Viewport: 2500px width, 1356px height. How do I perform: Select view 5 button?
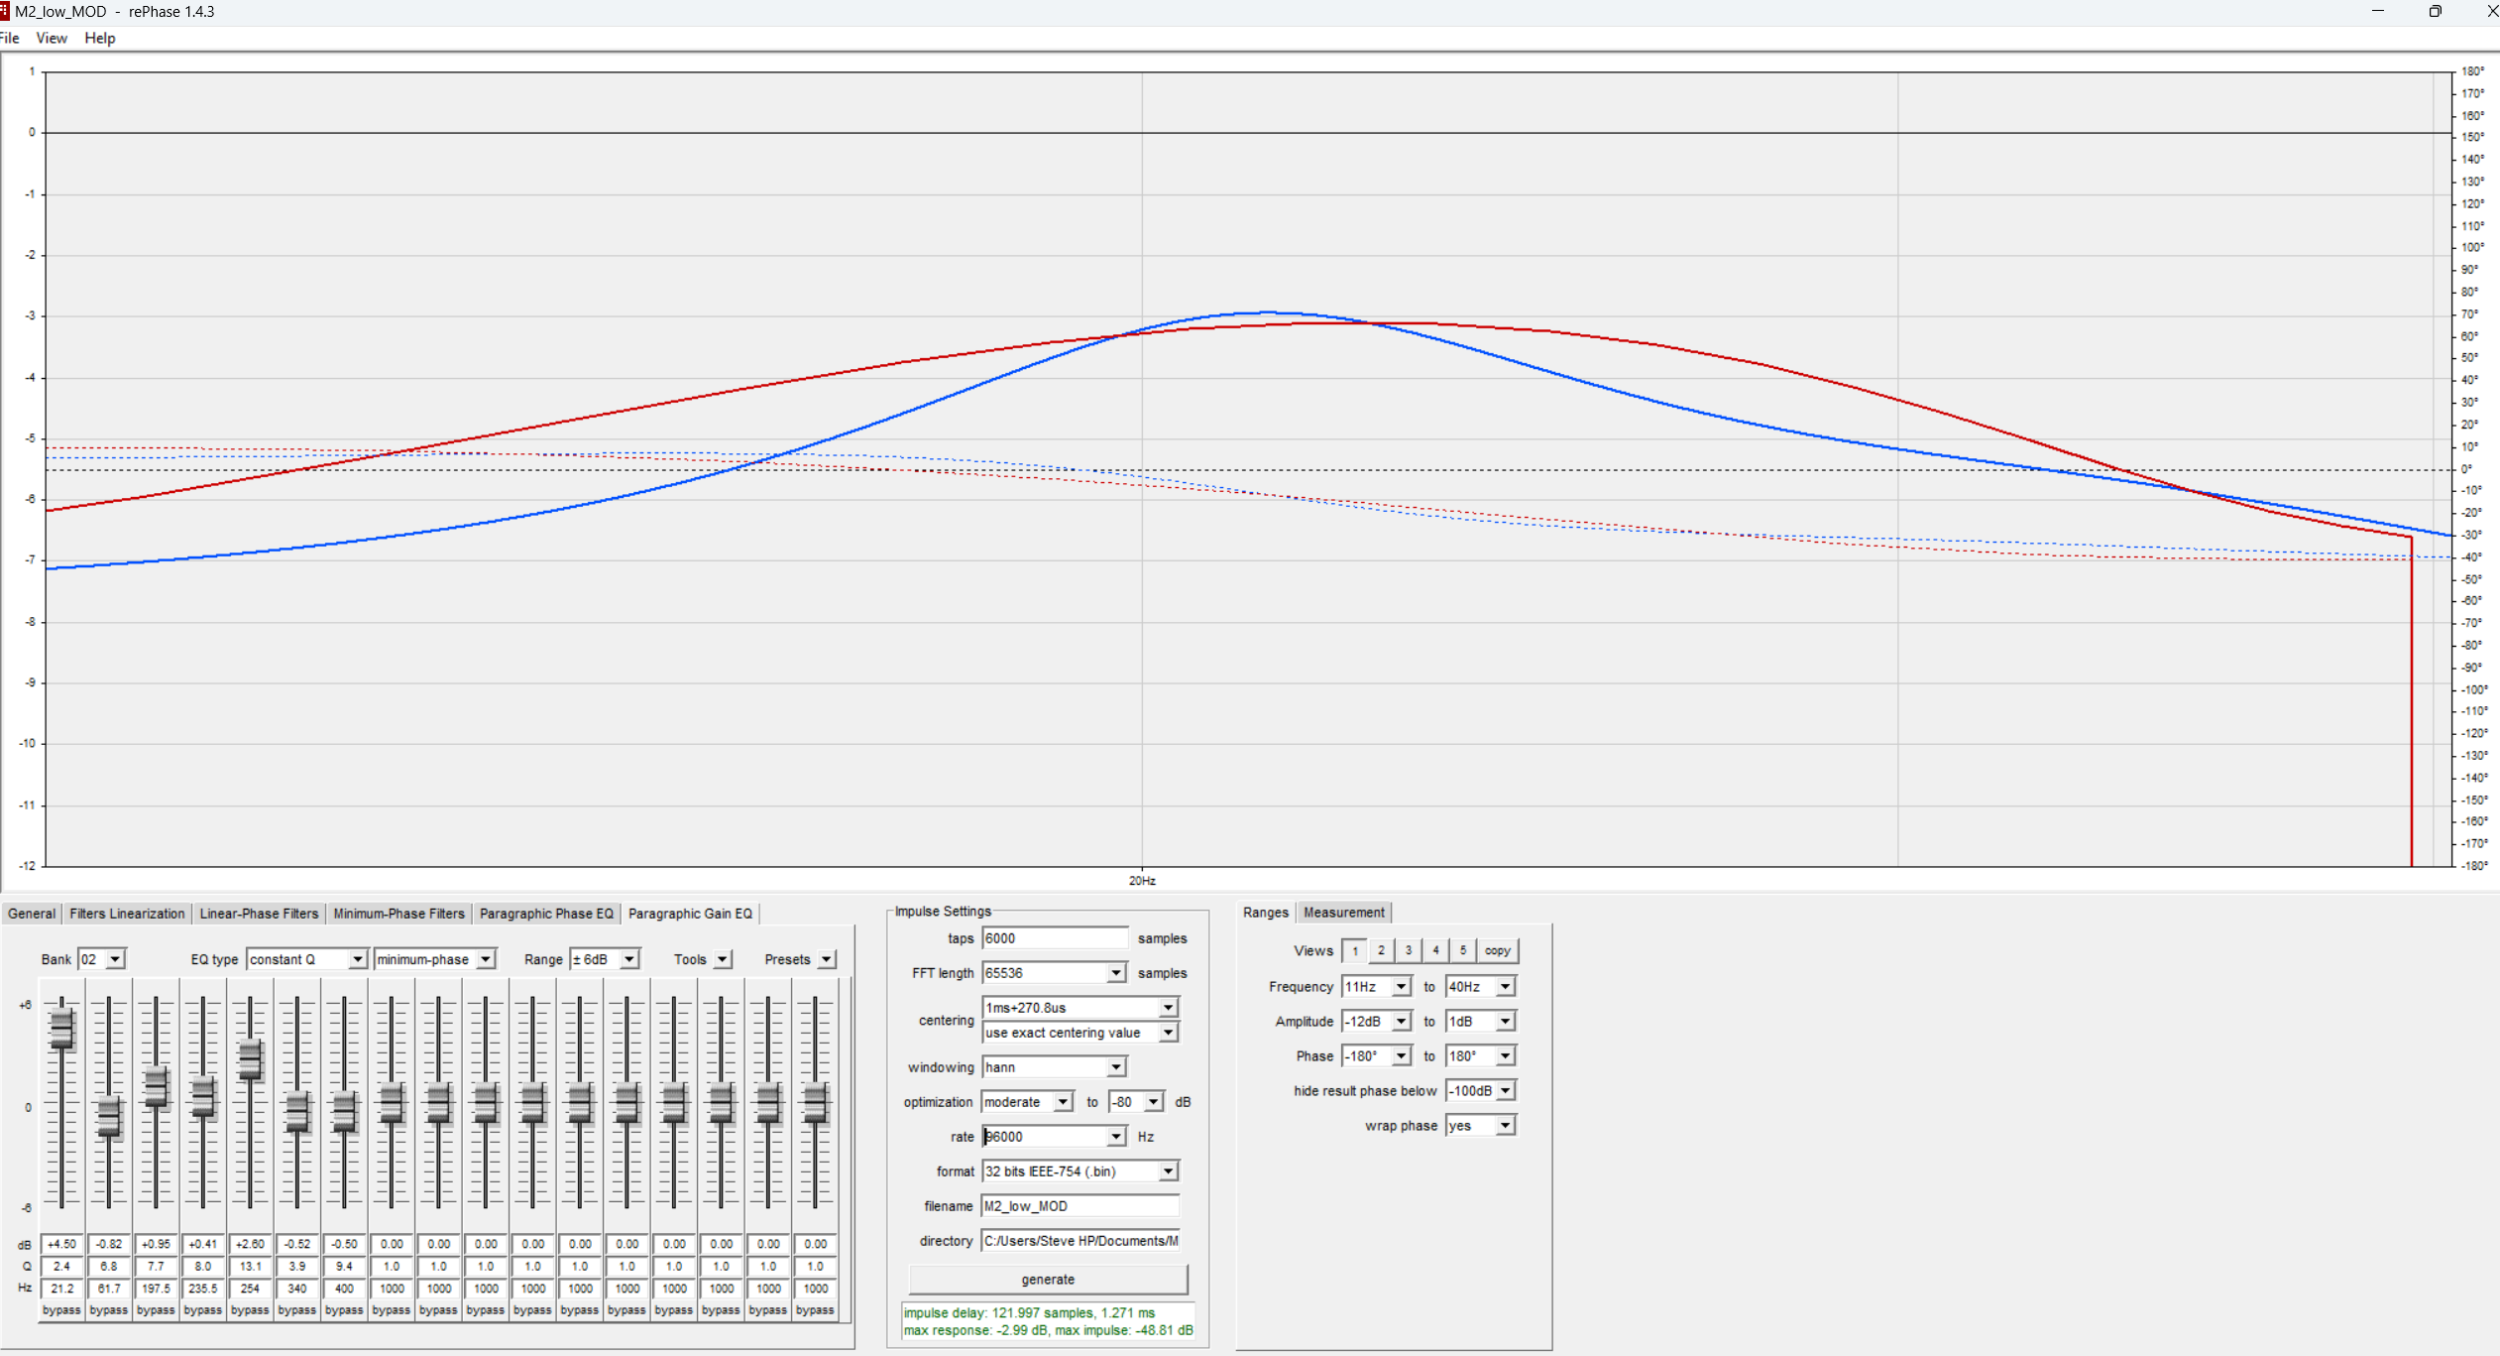coord(1462,950)
